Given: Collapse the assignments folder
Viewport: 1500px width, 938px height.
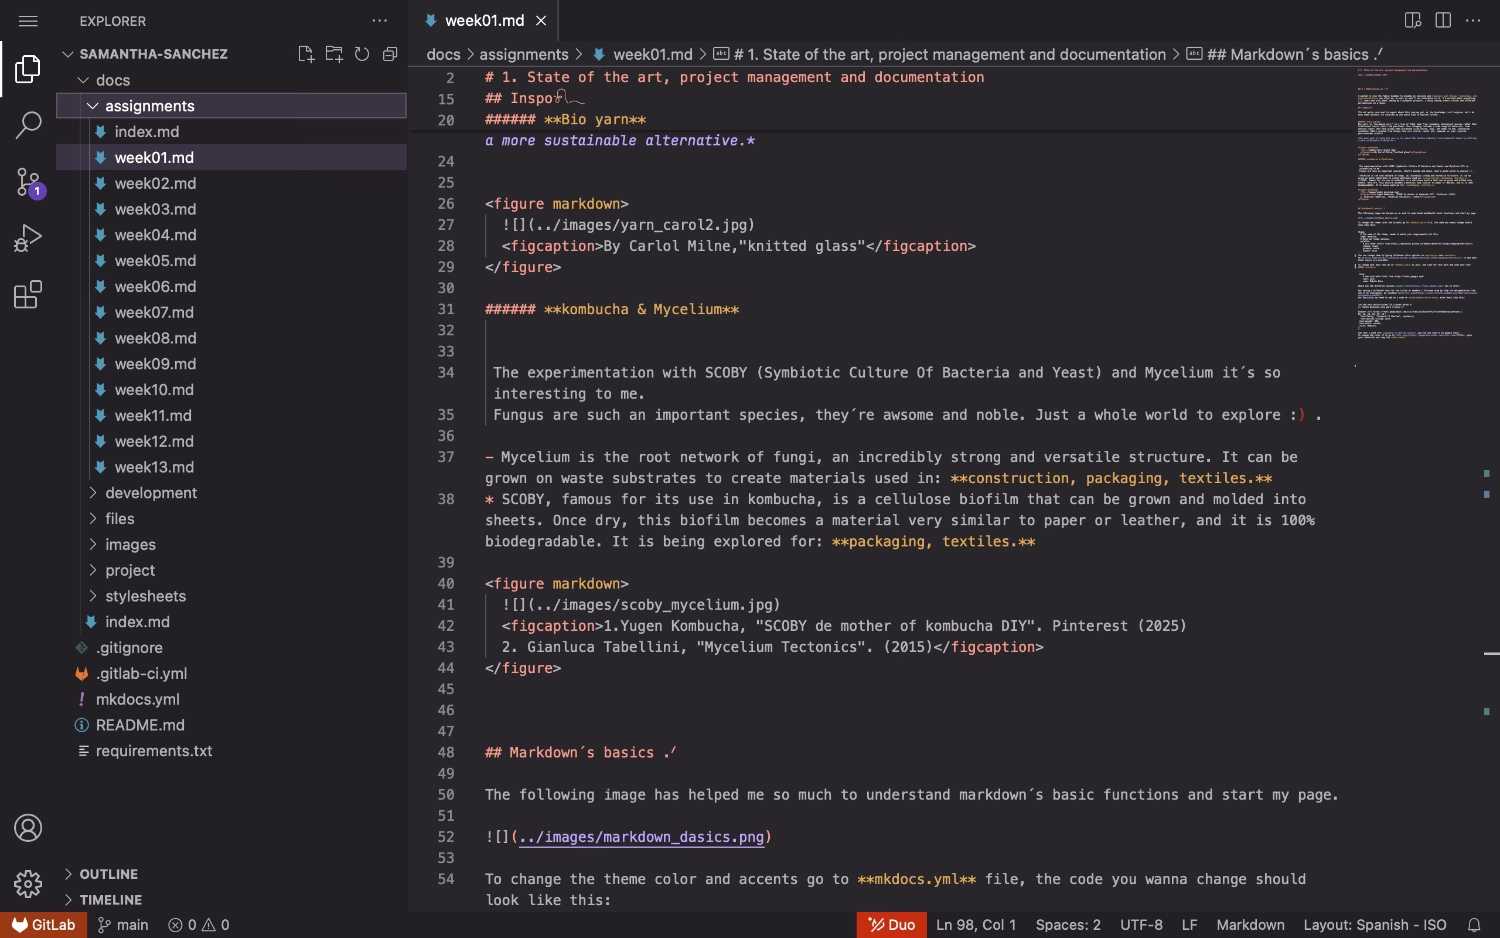Looking at the screenshot, I should (x=149, y=106).
